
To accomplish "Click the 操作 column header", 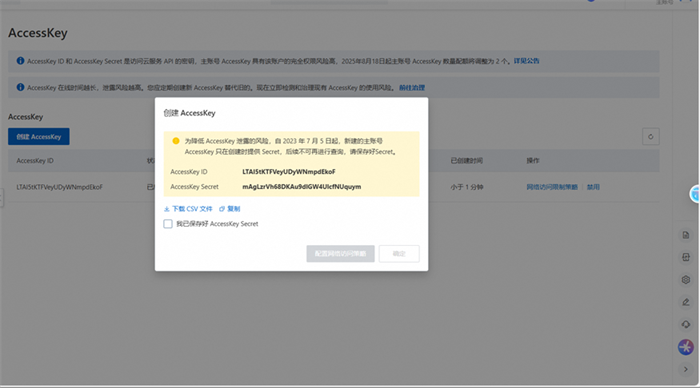I will (x=533, y=160).
